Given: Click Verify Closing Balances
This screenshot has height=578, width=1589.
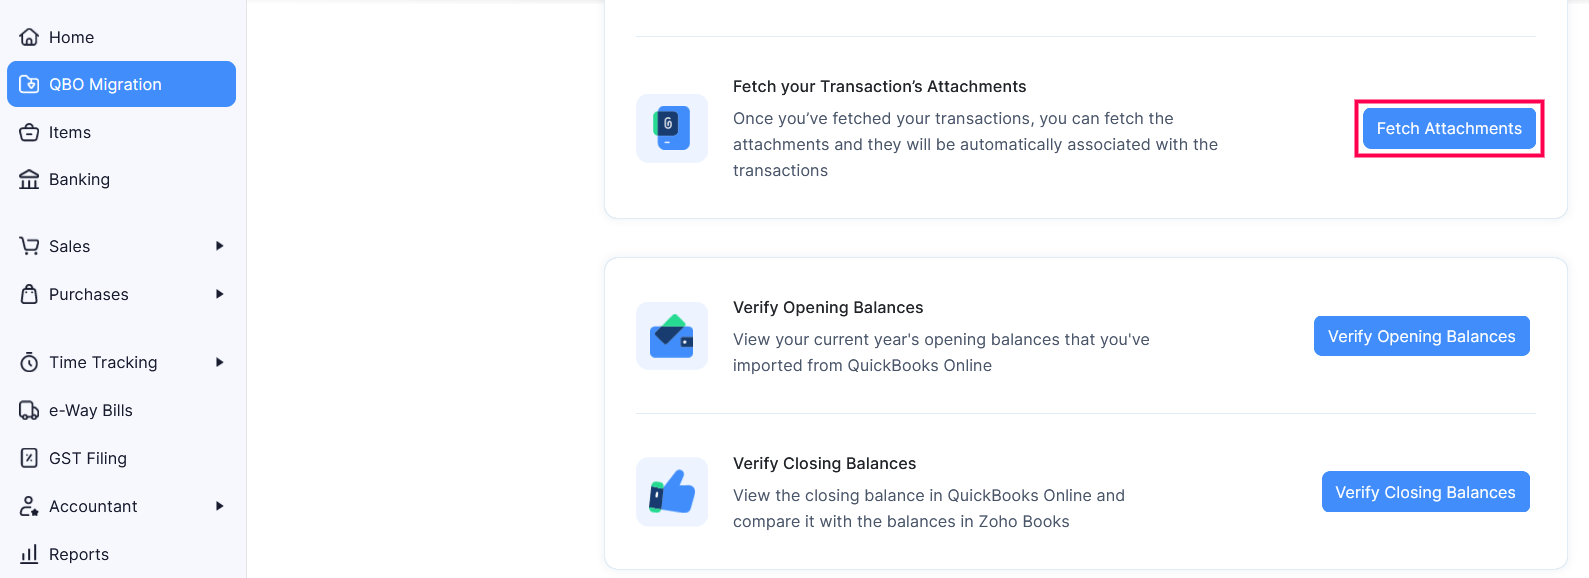Looking at the screenshot, I should point(1425,492).
